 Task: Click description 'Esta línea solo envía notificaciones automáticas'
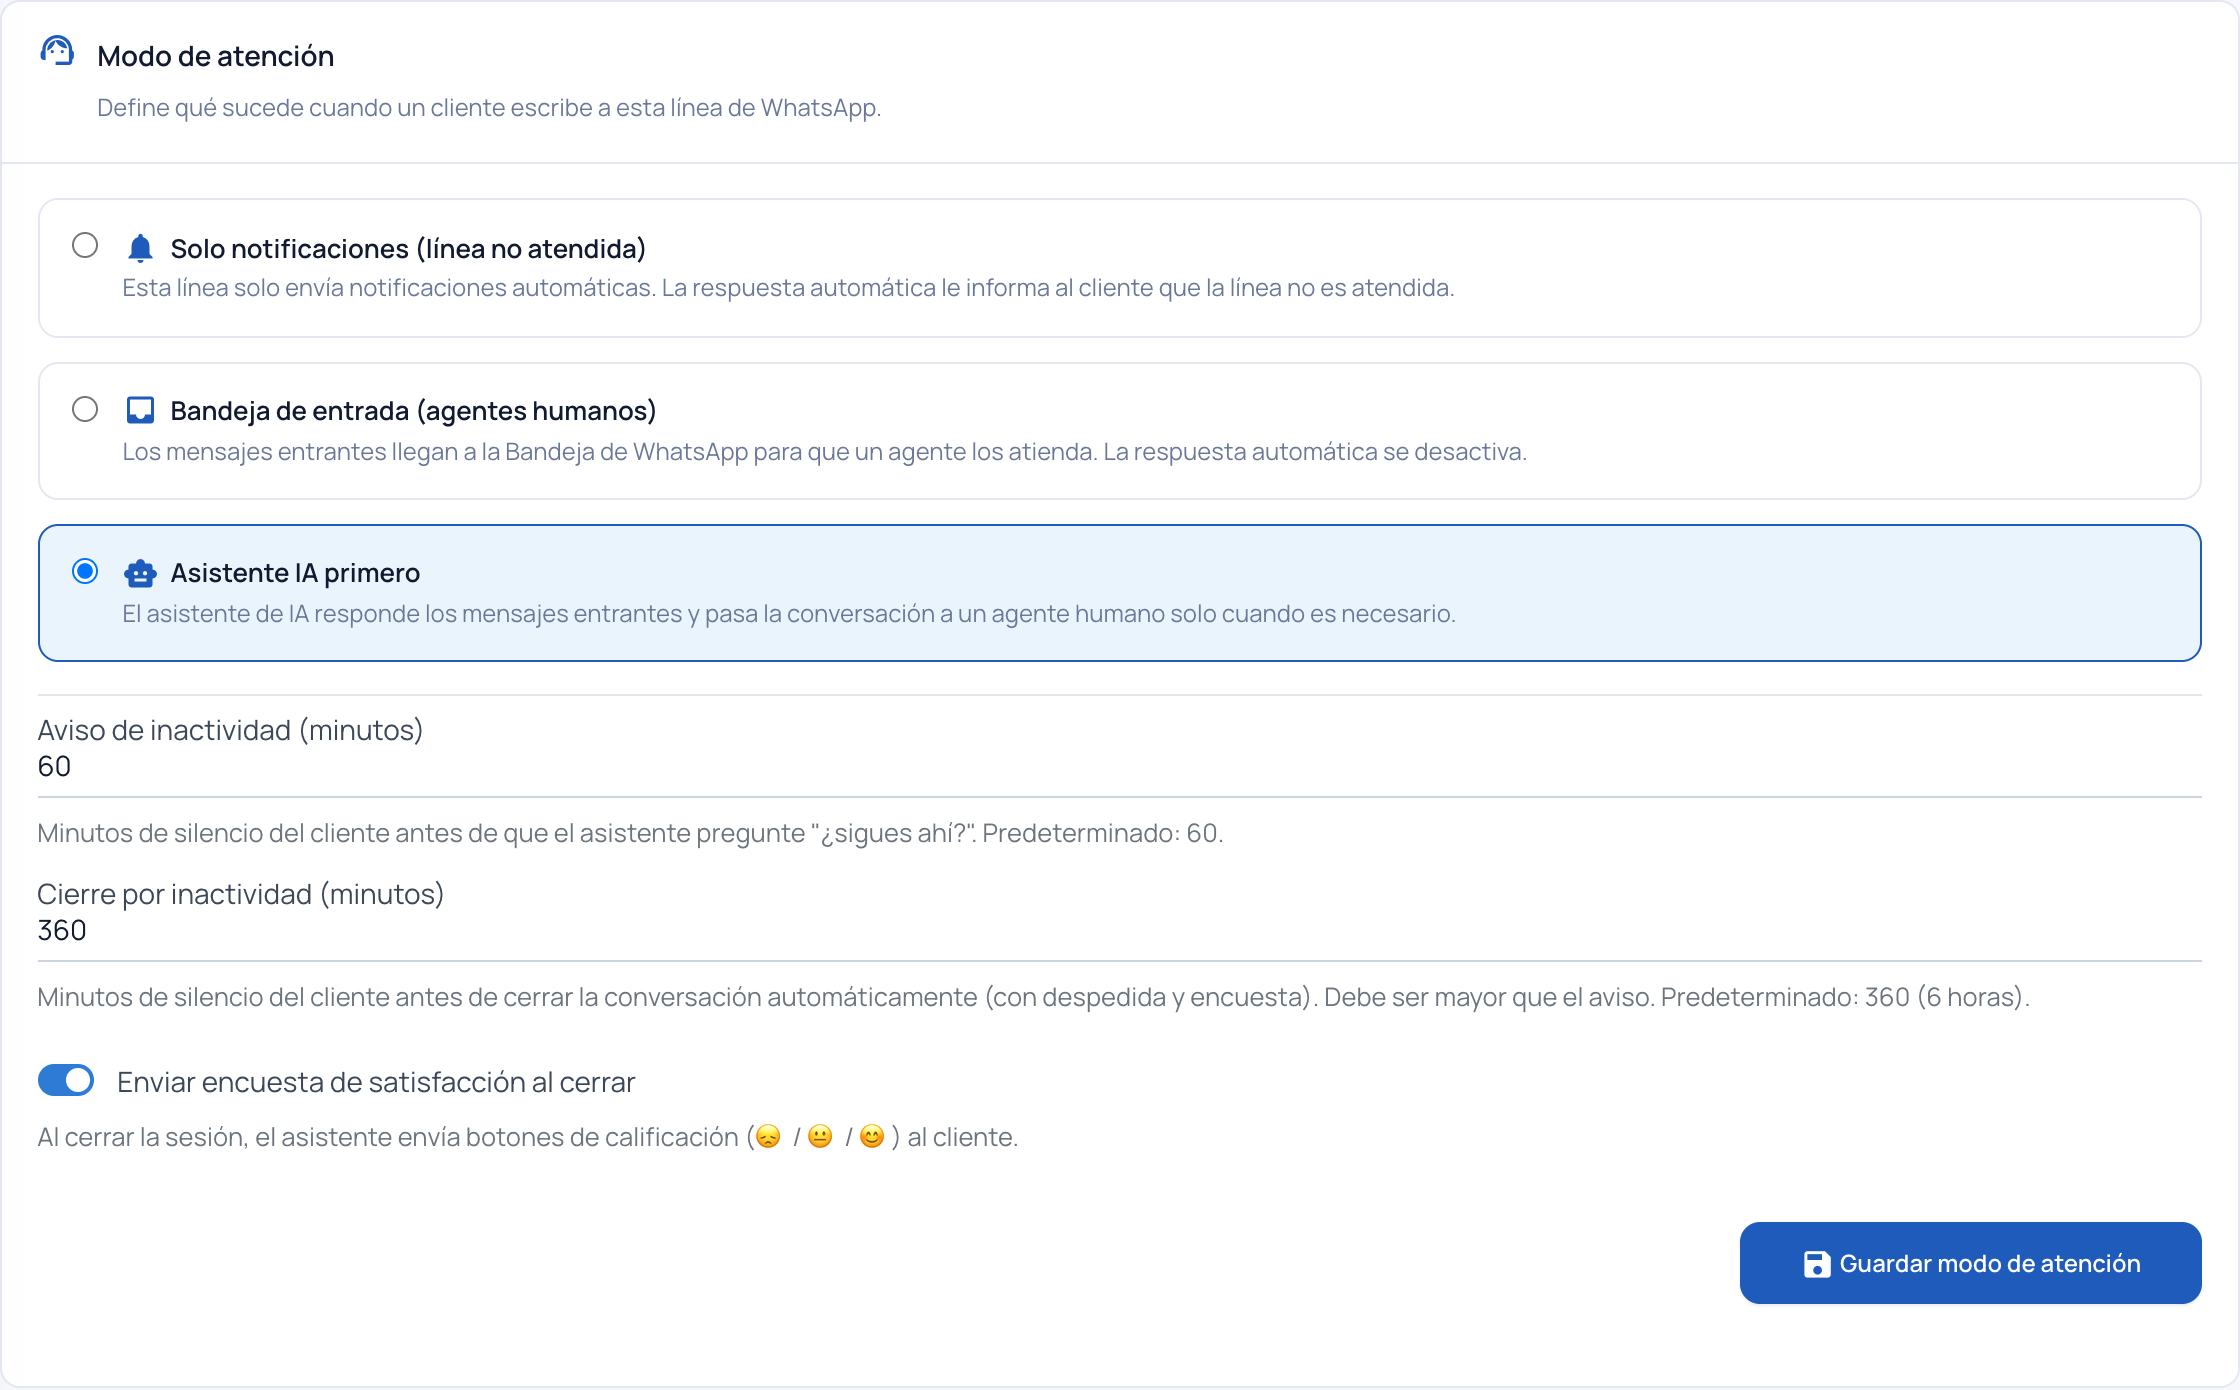coord(788,288)
